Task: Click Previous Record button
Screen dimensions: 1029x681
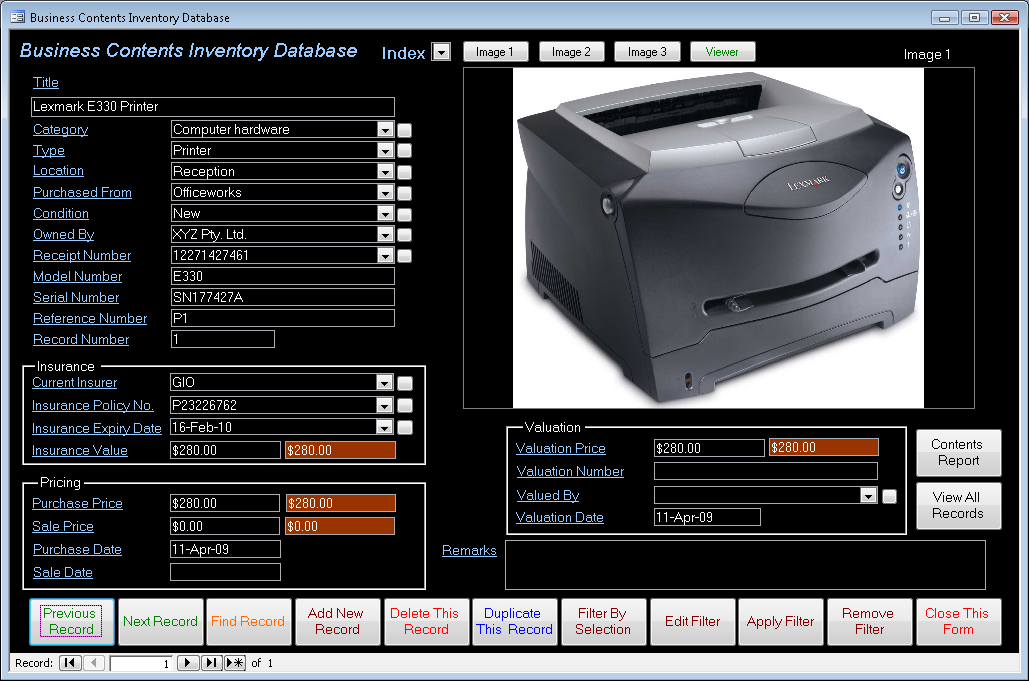Action: (x=72, y=621)
